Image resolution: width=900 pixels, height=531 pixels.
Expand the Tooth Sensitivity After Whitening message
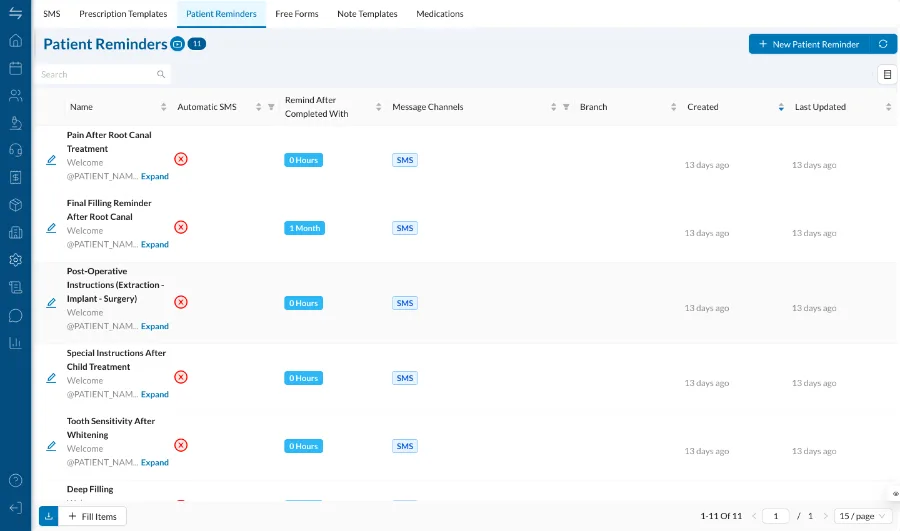155,462
